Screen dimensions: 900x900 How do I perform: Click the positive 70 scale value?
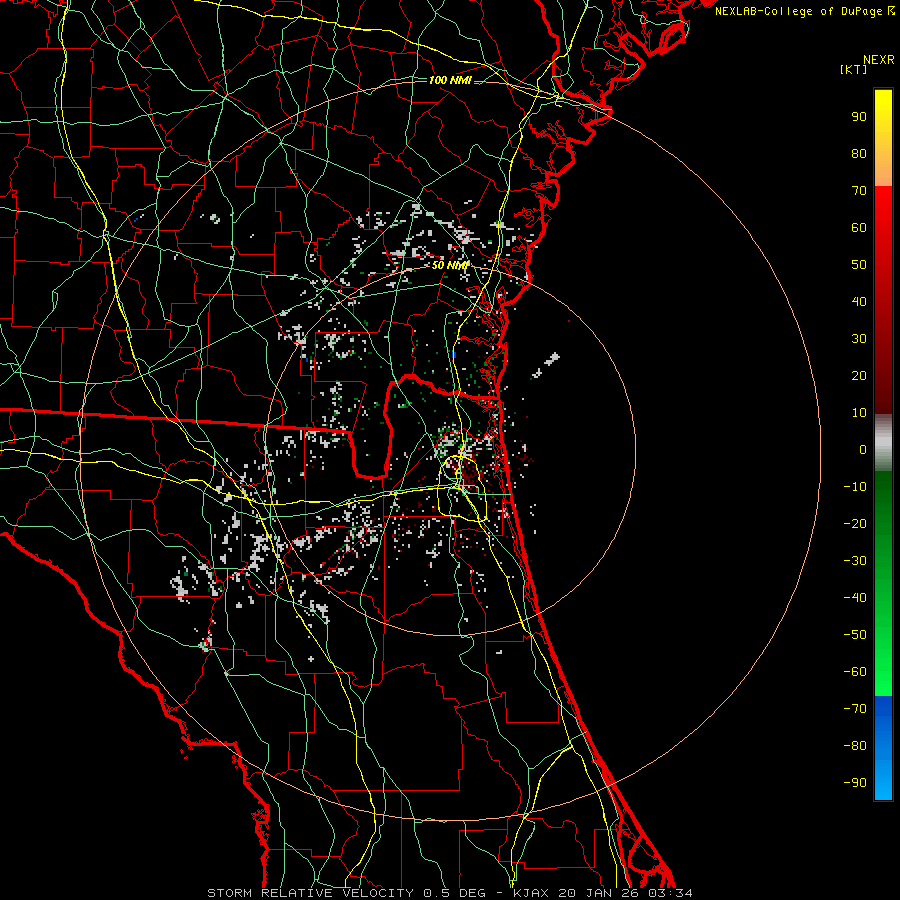tap(859, 191)
